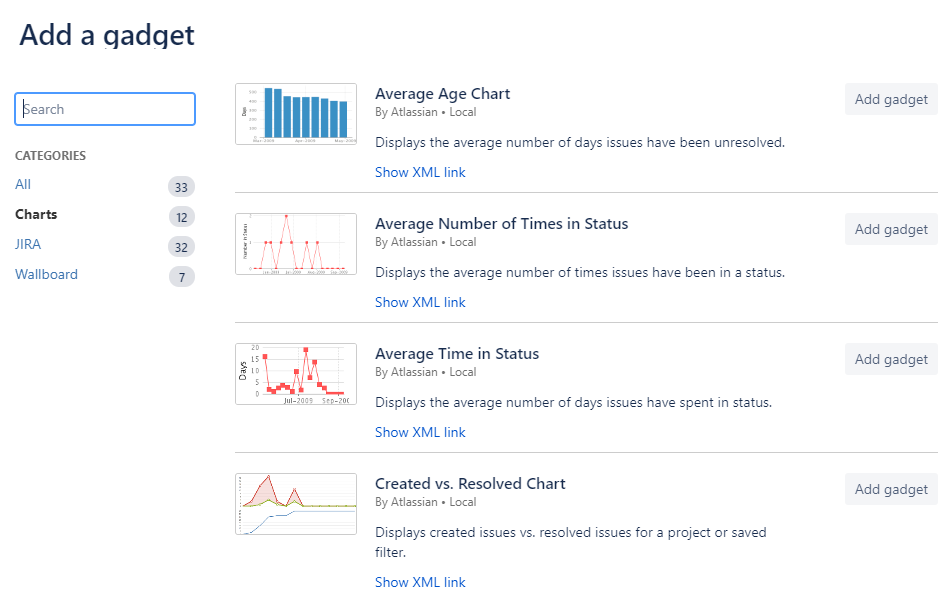Click the All category count badge 33

tap(181, 187)
